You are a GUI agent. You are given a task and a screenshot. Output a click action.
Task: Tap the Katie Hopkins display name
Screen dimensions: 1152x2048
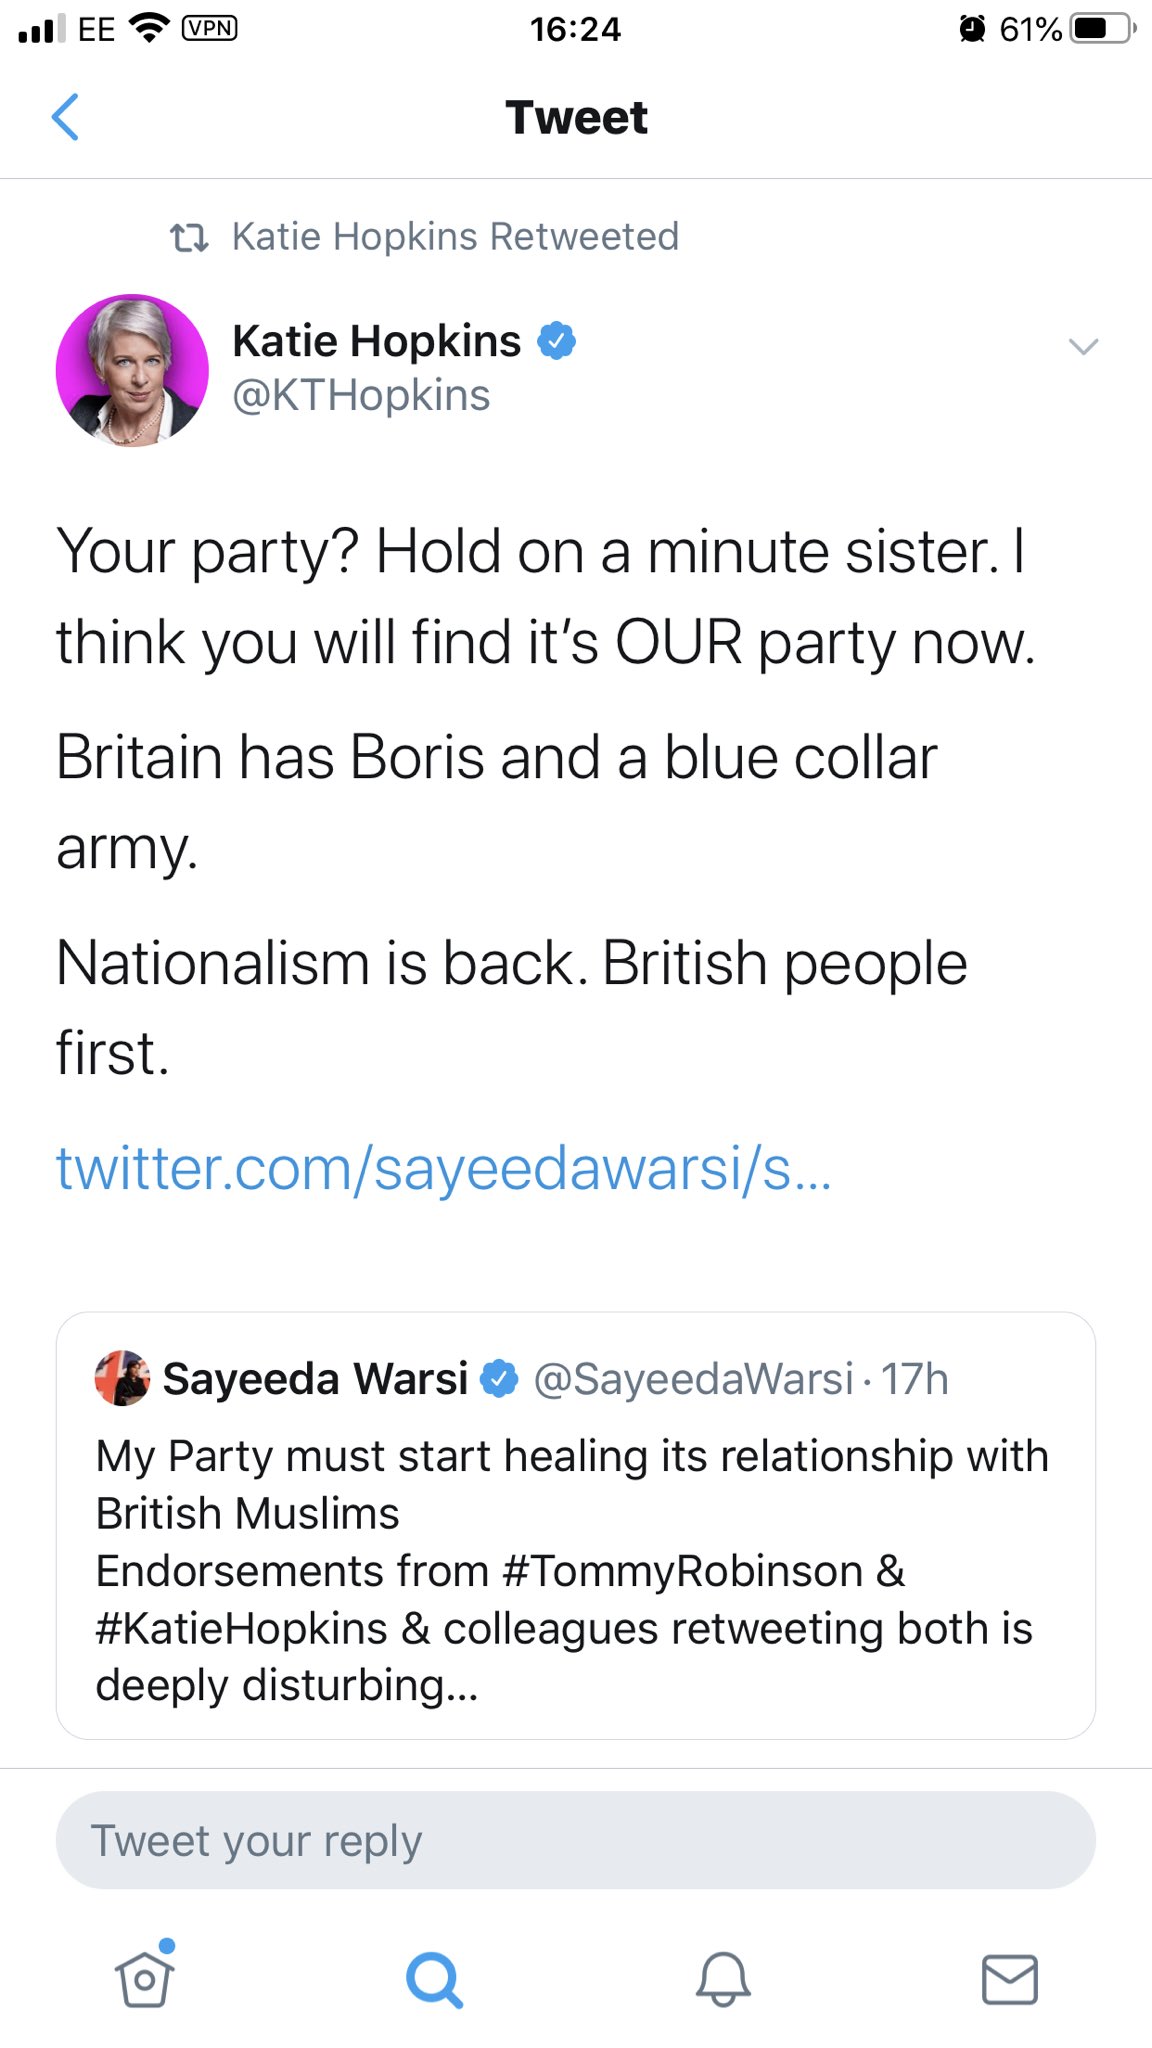point(376,341)
